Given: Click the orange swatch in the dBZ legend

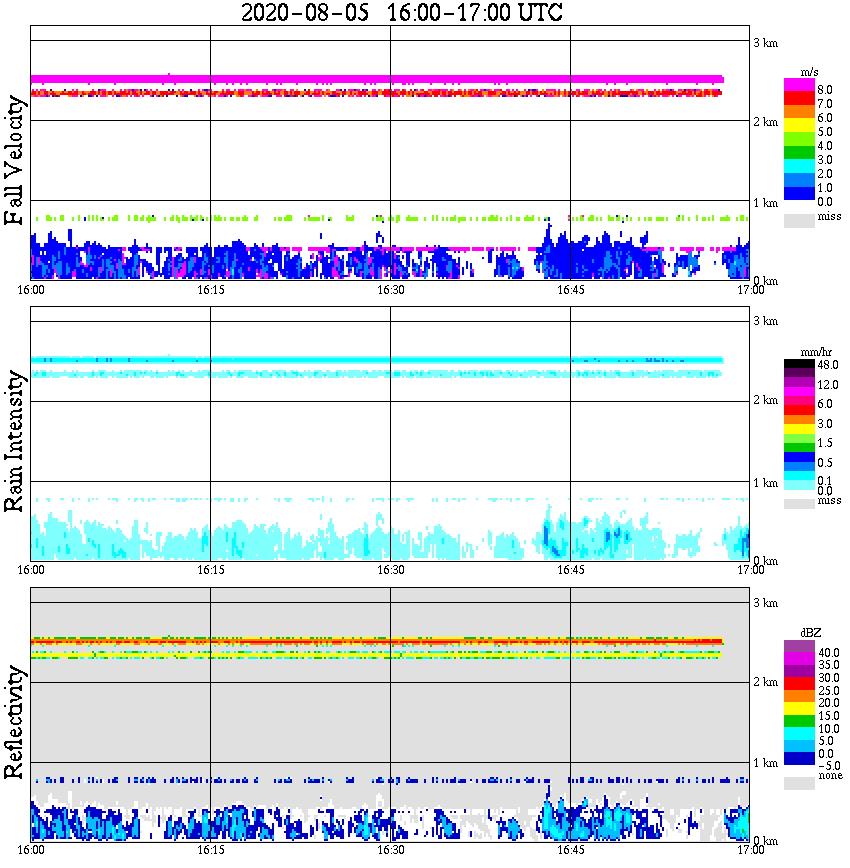Looking at the screenshot, I should [799, 695].
